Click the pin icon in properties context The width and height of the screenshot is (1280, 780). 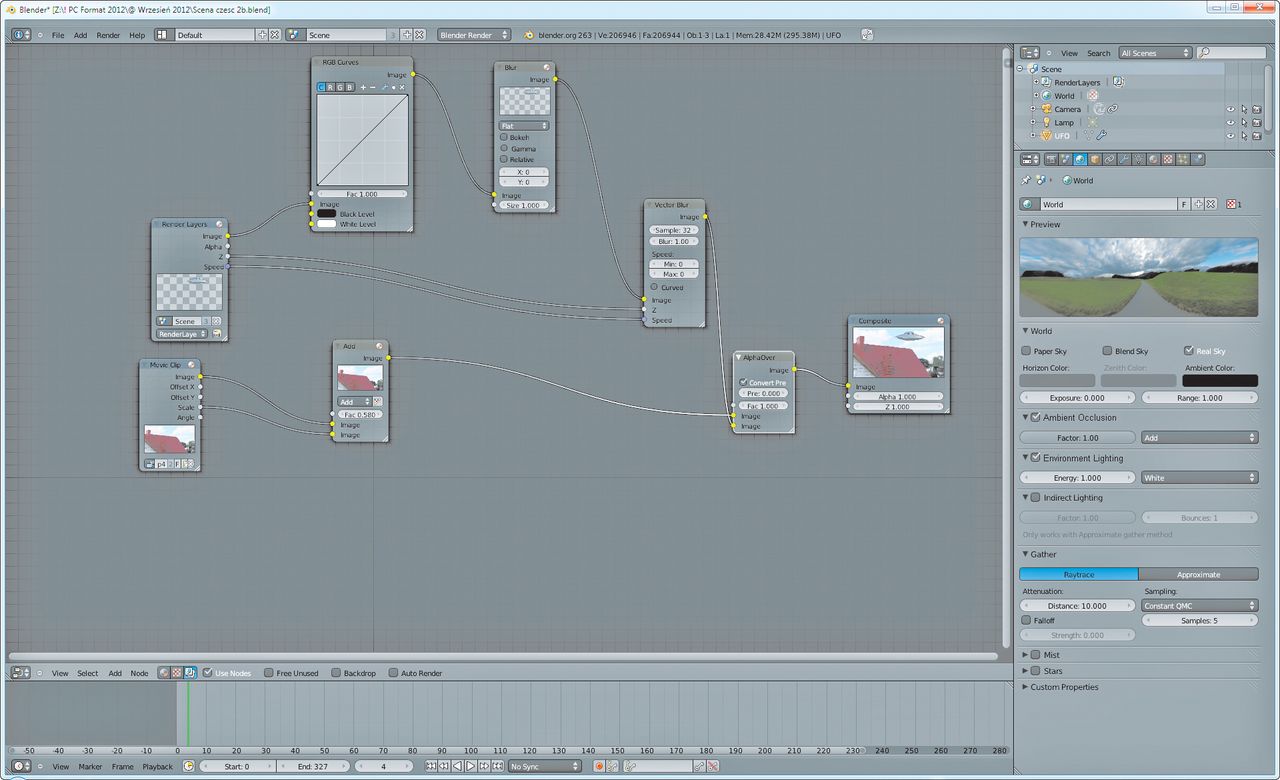(x=1025, y=181)
